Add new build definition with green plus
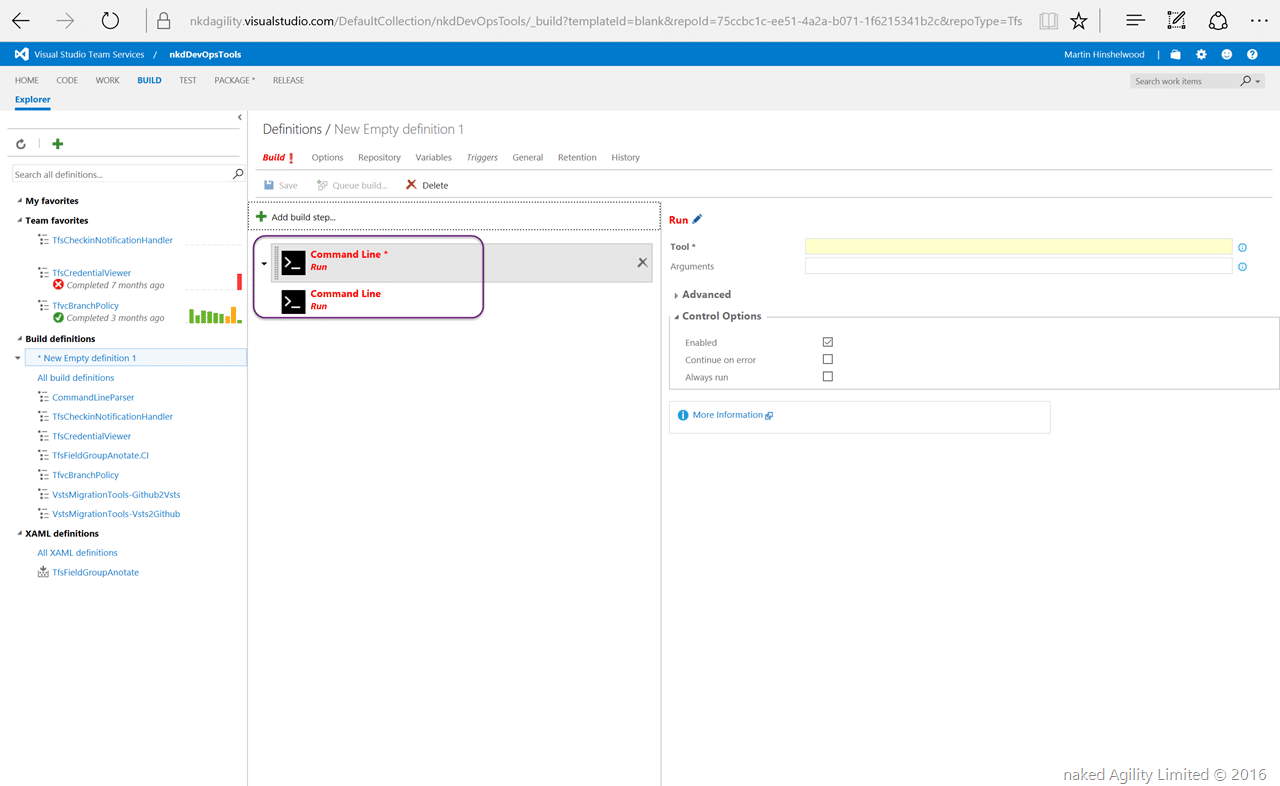 pos(57,144)
